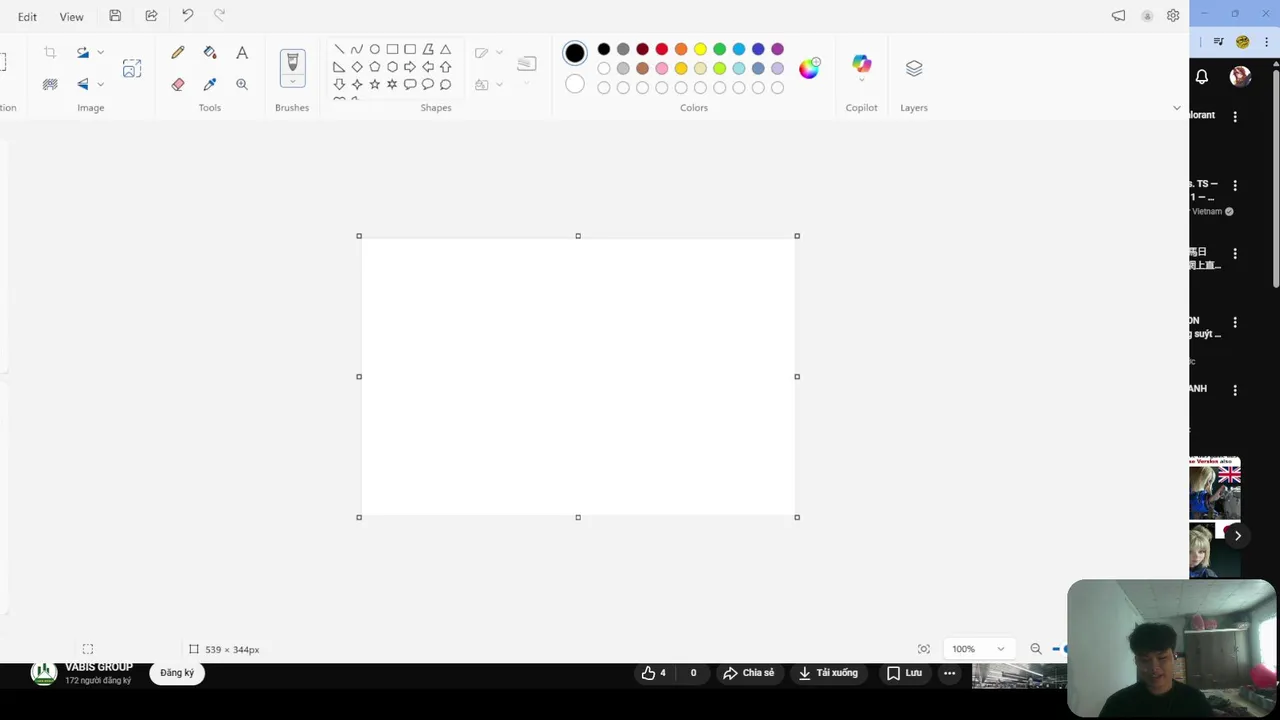Viewport: 1280px width, 720px height.
Task: Select the Brush tool button
Action: pos(292,62)
